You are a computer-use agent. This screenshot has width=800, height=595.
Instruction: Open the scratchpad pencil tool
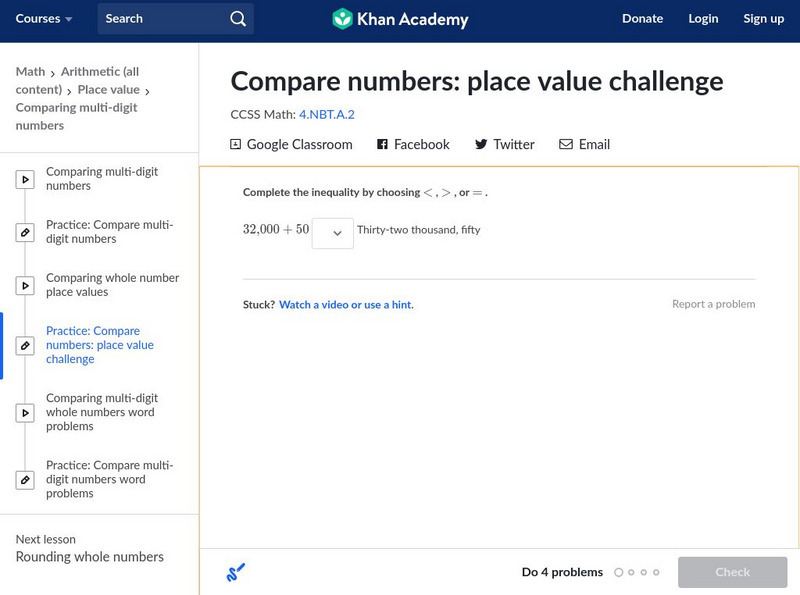coord(236,572)
